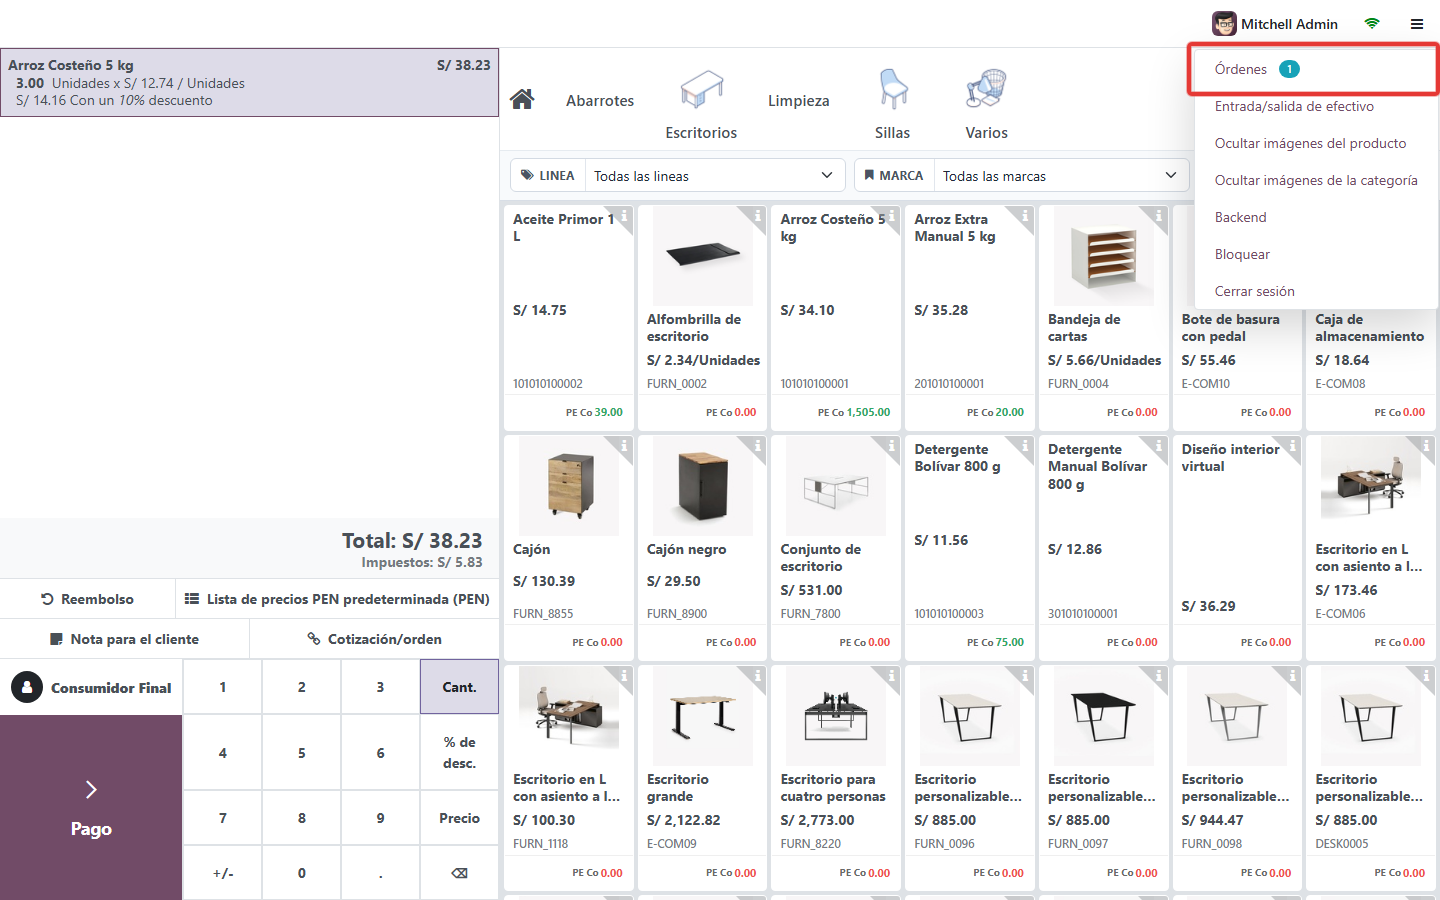Open the price list PEN predeterminada selector
This screenshot has height=900, width=1440.
[337, 599]
